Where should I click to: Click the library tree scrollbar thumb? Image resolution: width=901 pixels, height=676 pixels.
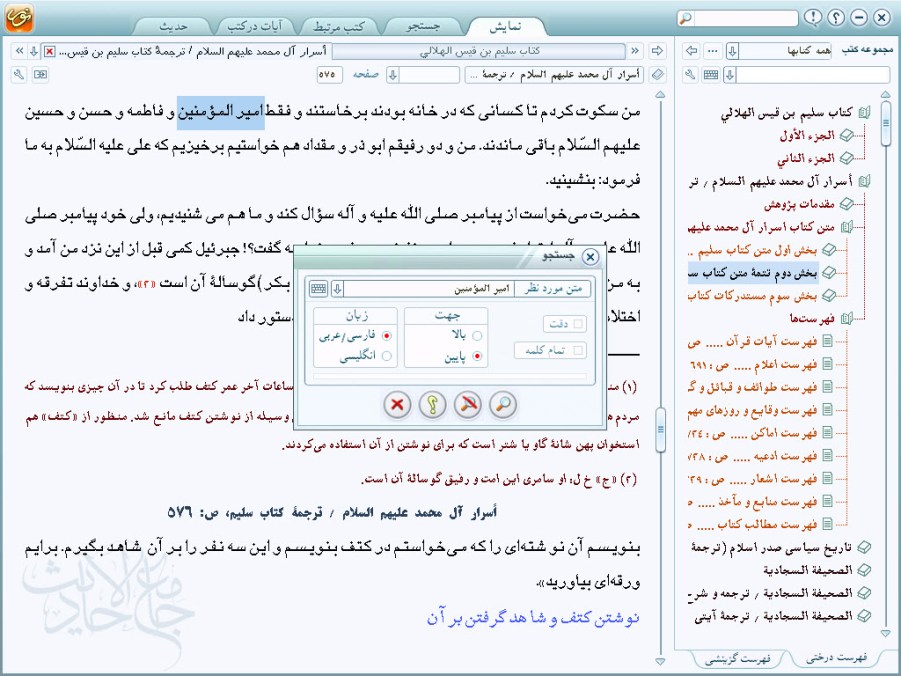pyautogui.click(x=885, y=122)
